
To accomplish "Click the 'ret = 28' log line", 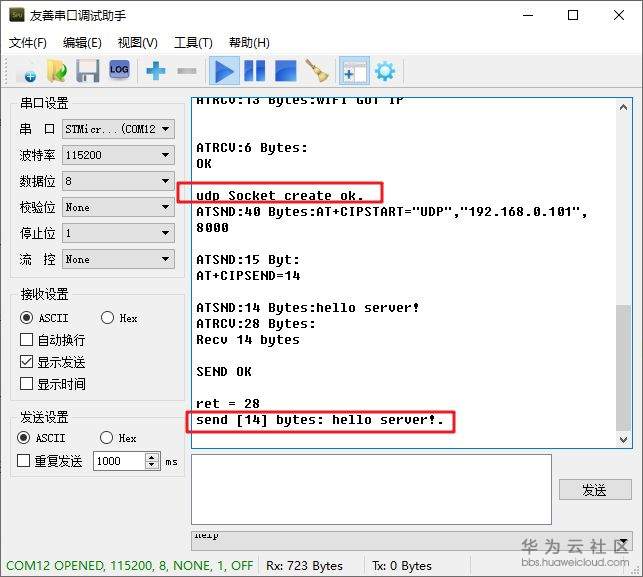I will tap(228, 404).
